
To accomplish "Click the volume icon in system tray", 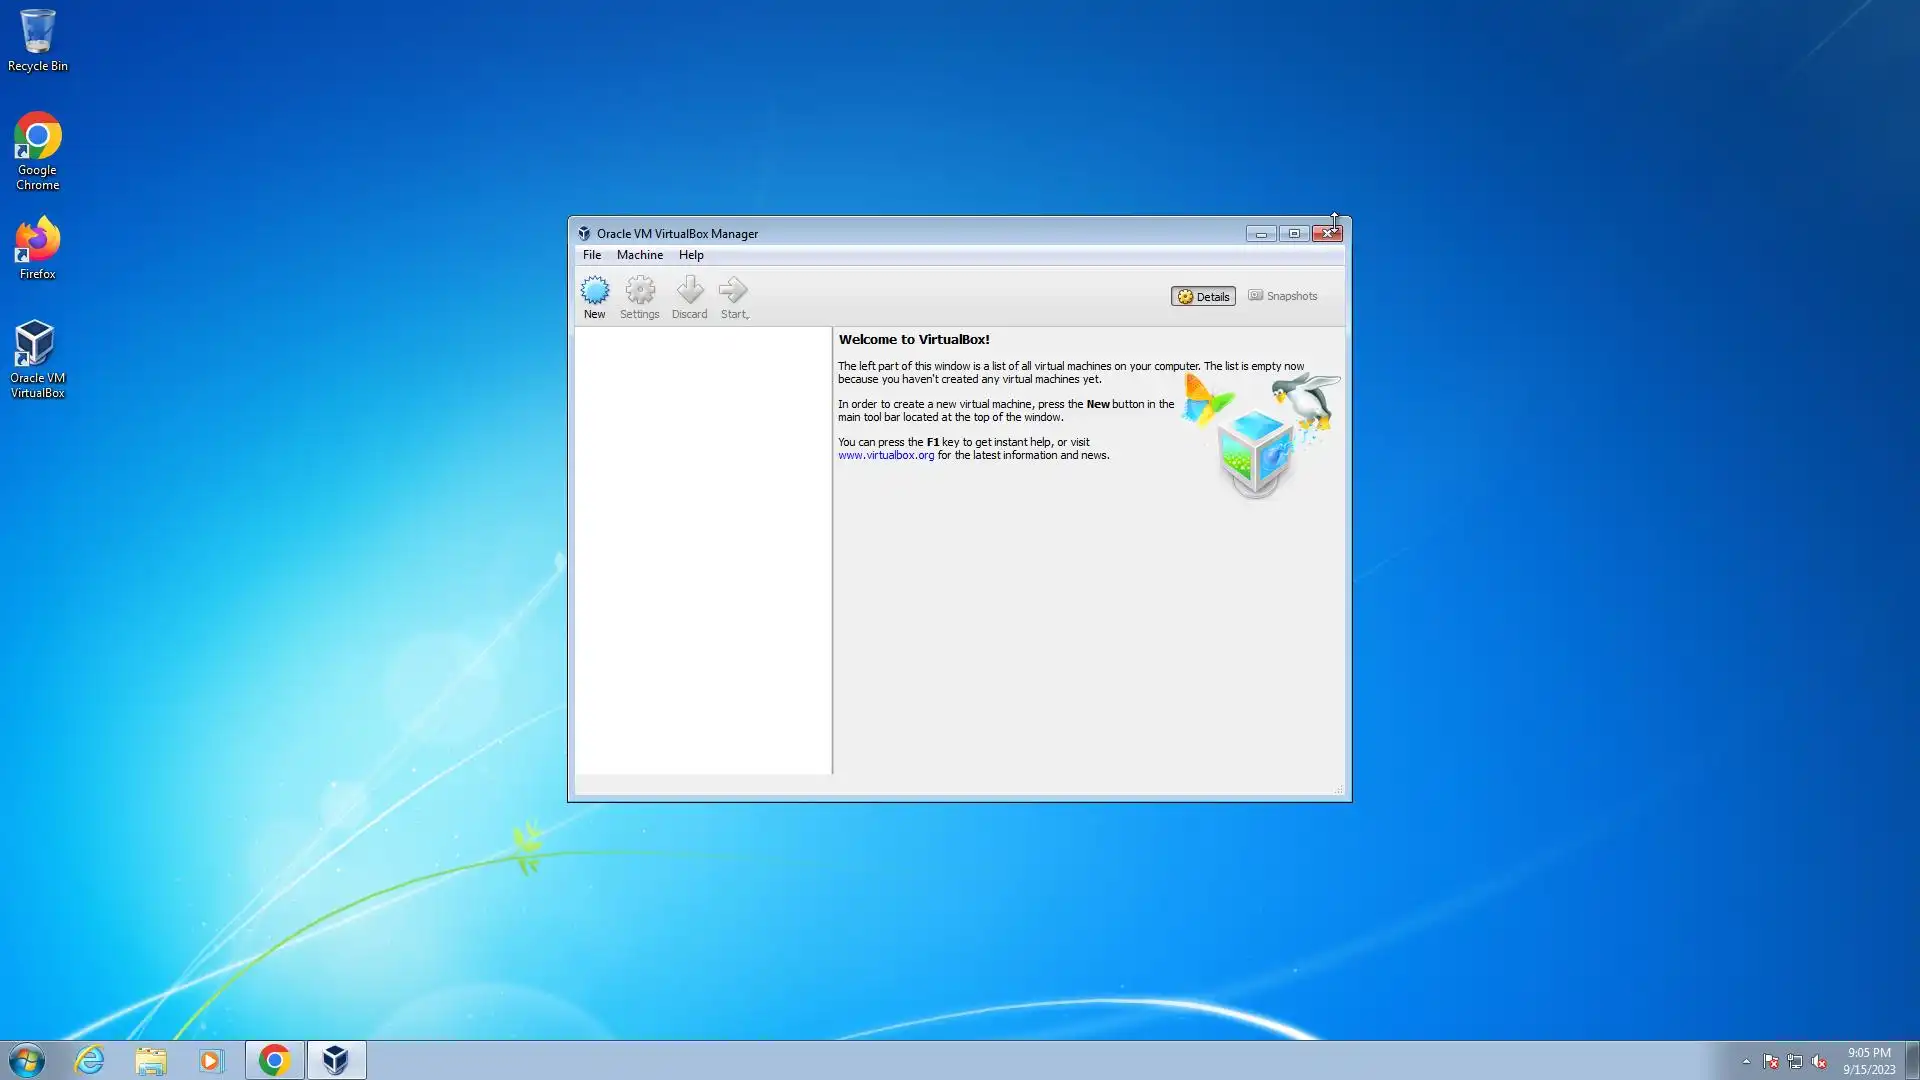I will [x=1819, y=1061].
